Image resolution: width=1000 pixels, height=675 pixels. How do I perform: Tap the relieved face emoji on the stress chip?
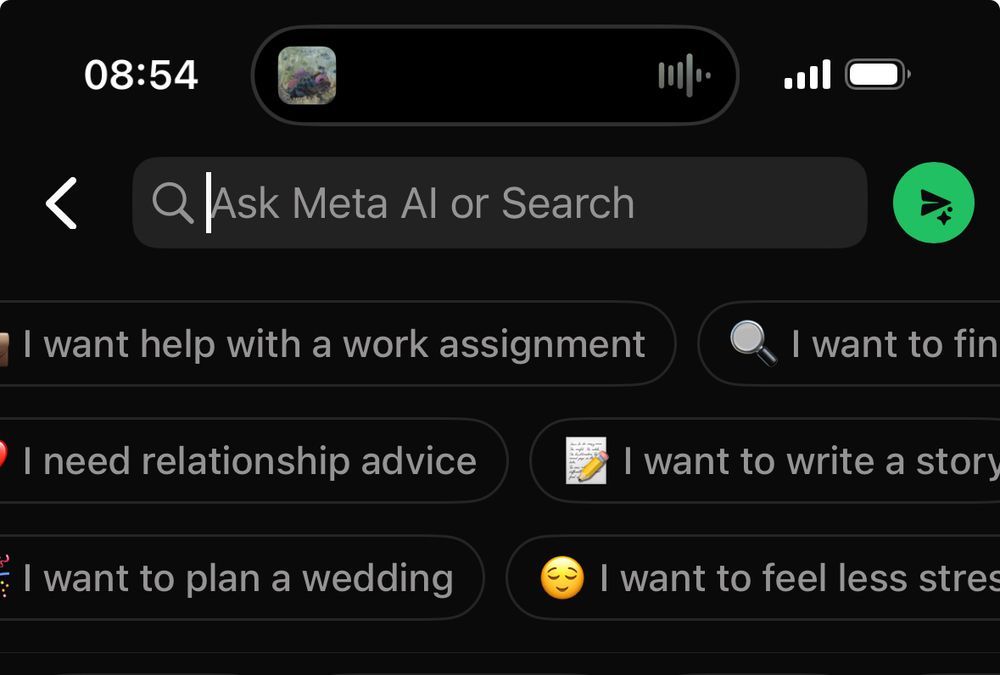tap(561, 577)
